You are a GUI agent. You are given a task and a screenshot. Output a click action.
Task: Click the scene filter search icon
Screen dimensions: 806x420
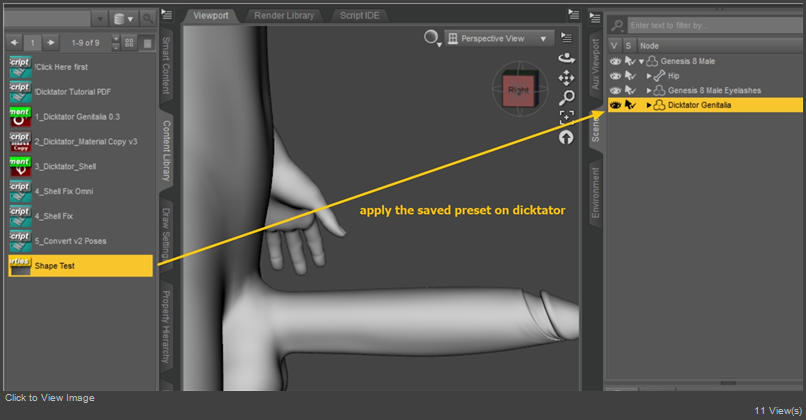[x=617, y=25]
